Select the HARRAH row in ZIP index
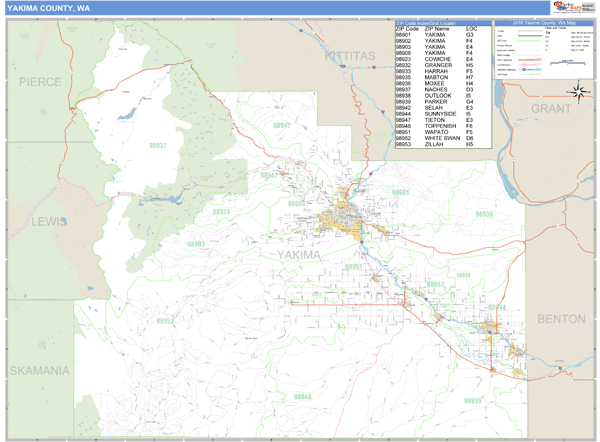 click(435, 72)
